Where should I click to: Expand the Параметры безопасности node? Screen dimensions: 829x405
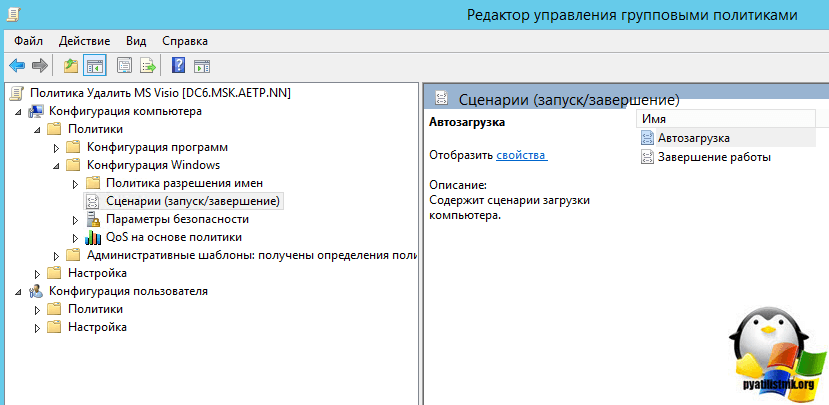coord(76,220)
